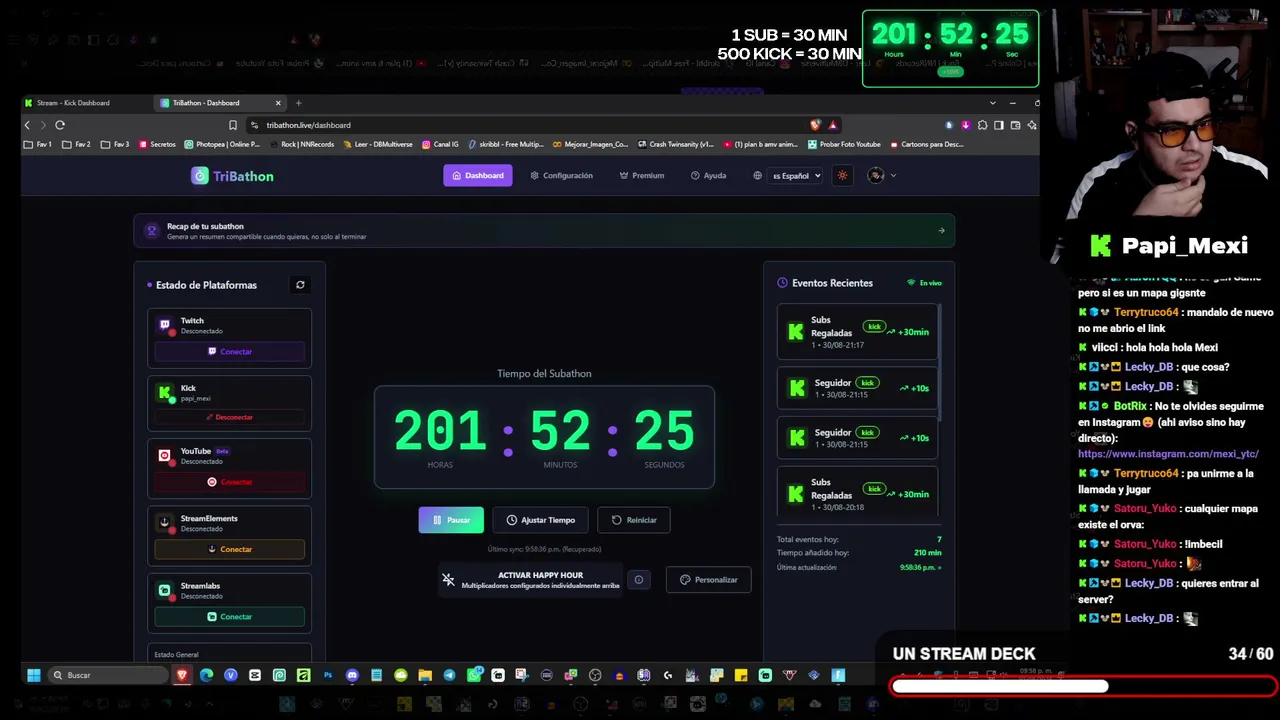Click the YouTube platform icon
The height and width of the screenshot is (720, 1280).
(x=165, y=455)
